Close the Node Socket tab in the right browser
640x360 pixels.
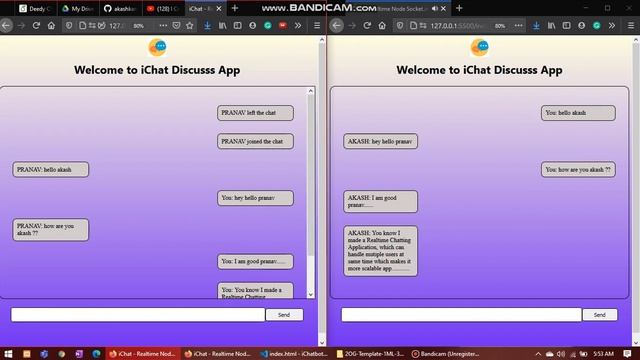coord(443,8)
